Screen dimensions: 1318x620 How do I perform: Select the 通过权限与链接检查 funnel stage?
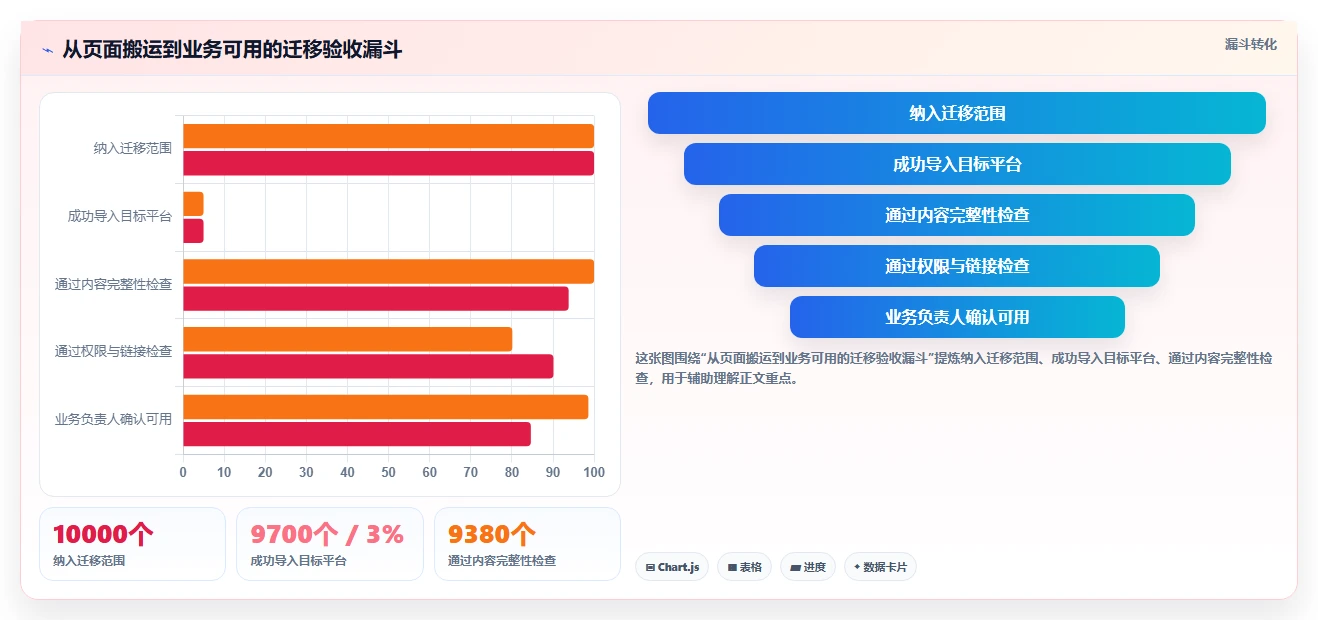(x=957, y=266)
